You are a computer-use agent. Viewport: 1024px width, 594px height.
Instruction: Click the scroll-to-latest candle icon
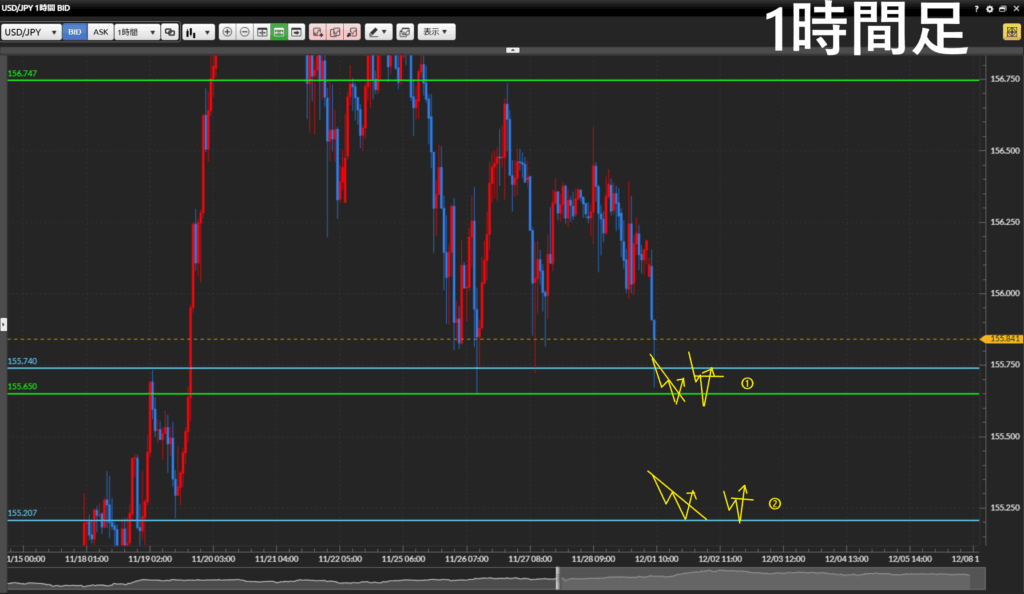(x=297, y=32)
